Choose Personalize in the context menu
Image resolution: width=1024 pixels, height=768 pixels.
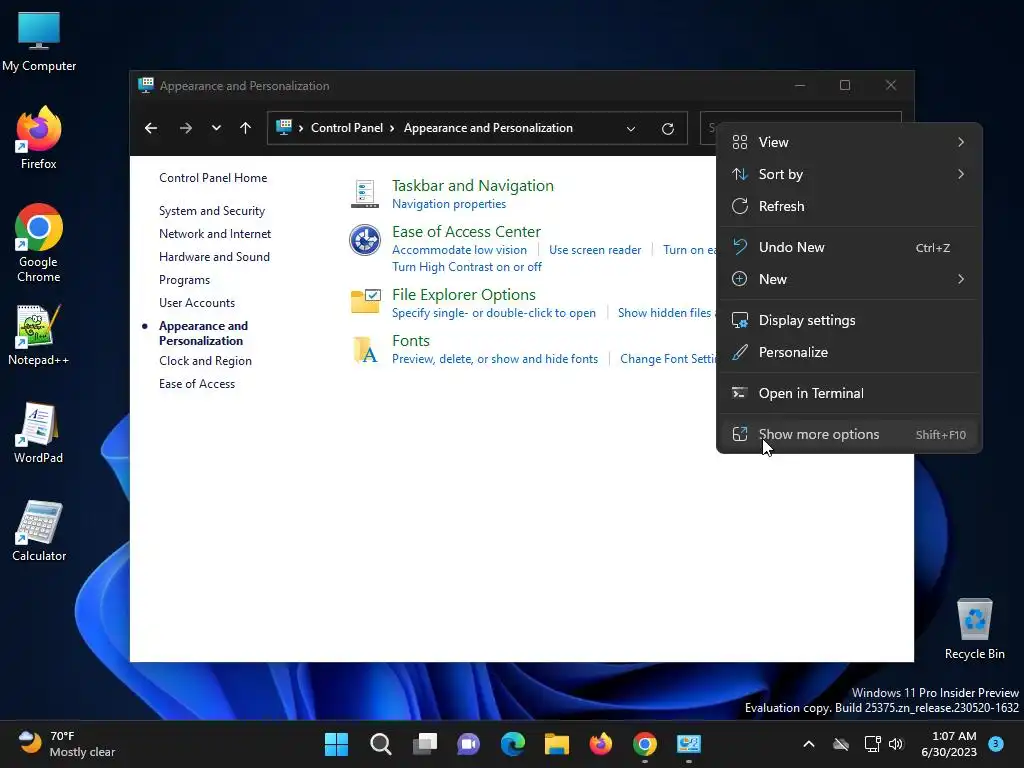(x=849, y=353)
